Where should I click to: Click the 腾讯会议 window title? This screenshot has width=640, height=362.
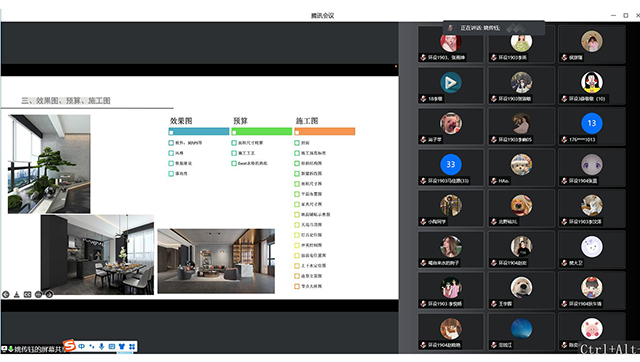[322, 16]
